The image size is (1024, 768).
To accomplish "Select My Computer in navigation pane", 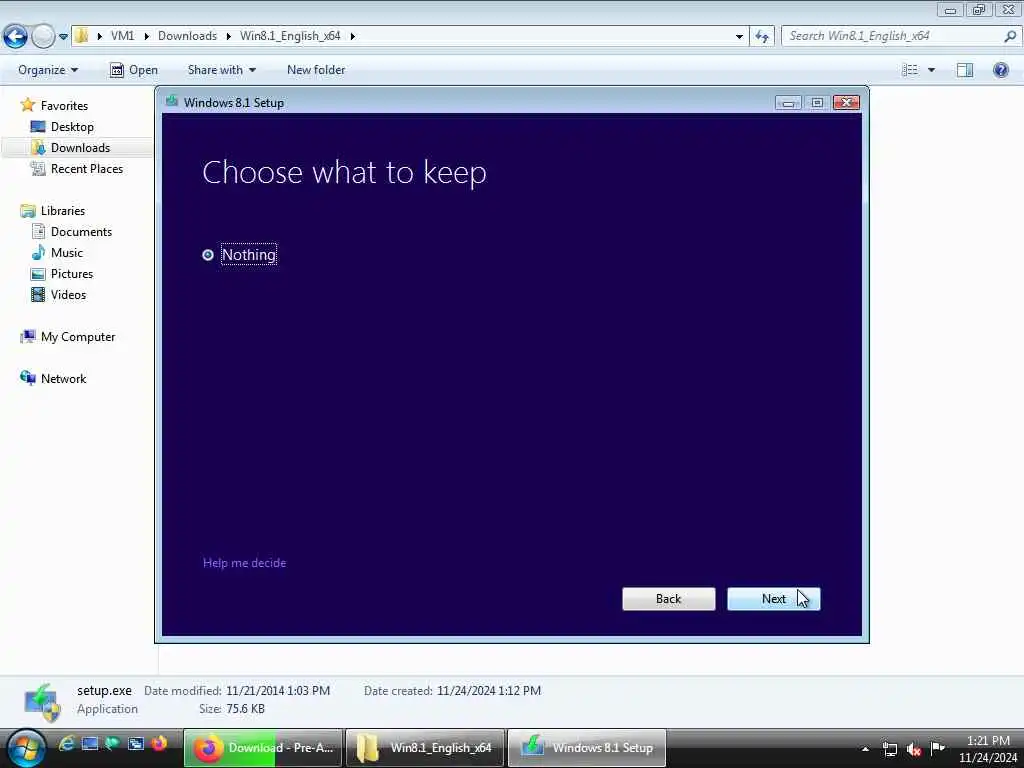I will point(68,337).
